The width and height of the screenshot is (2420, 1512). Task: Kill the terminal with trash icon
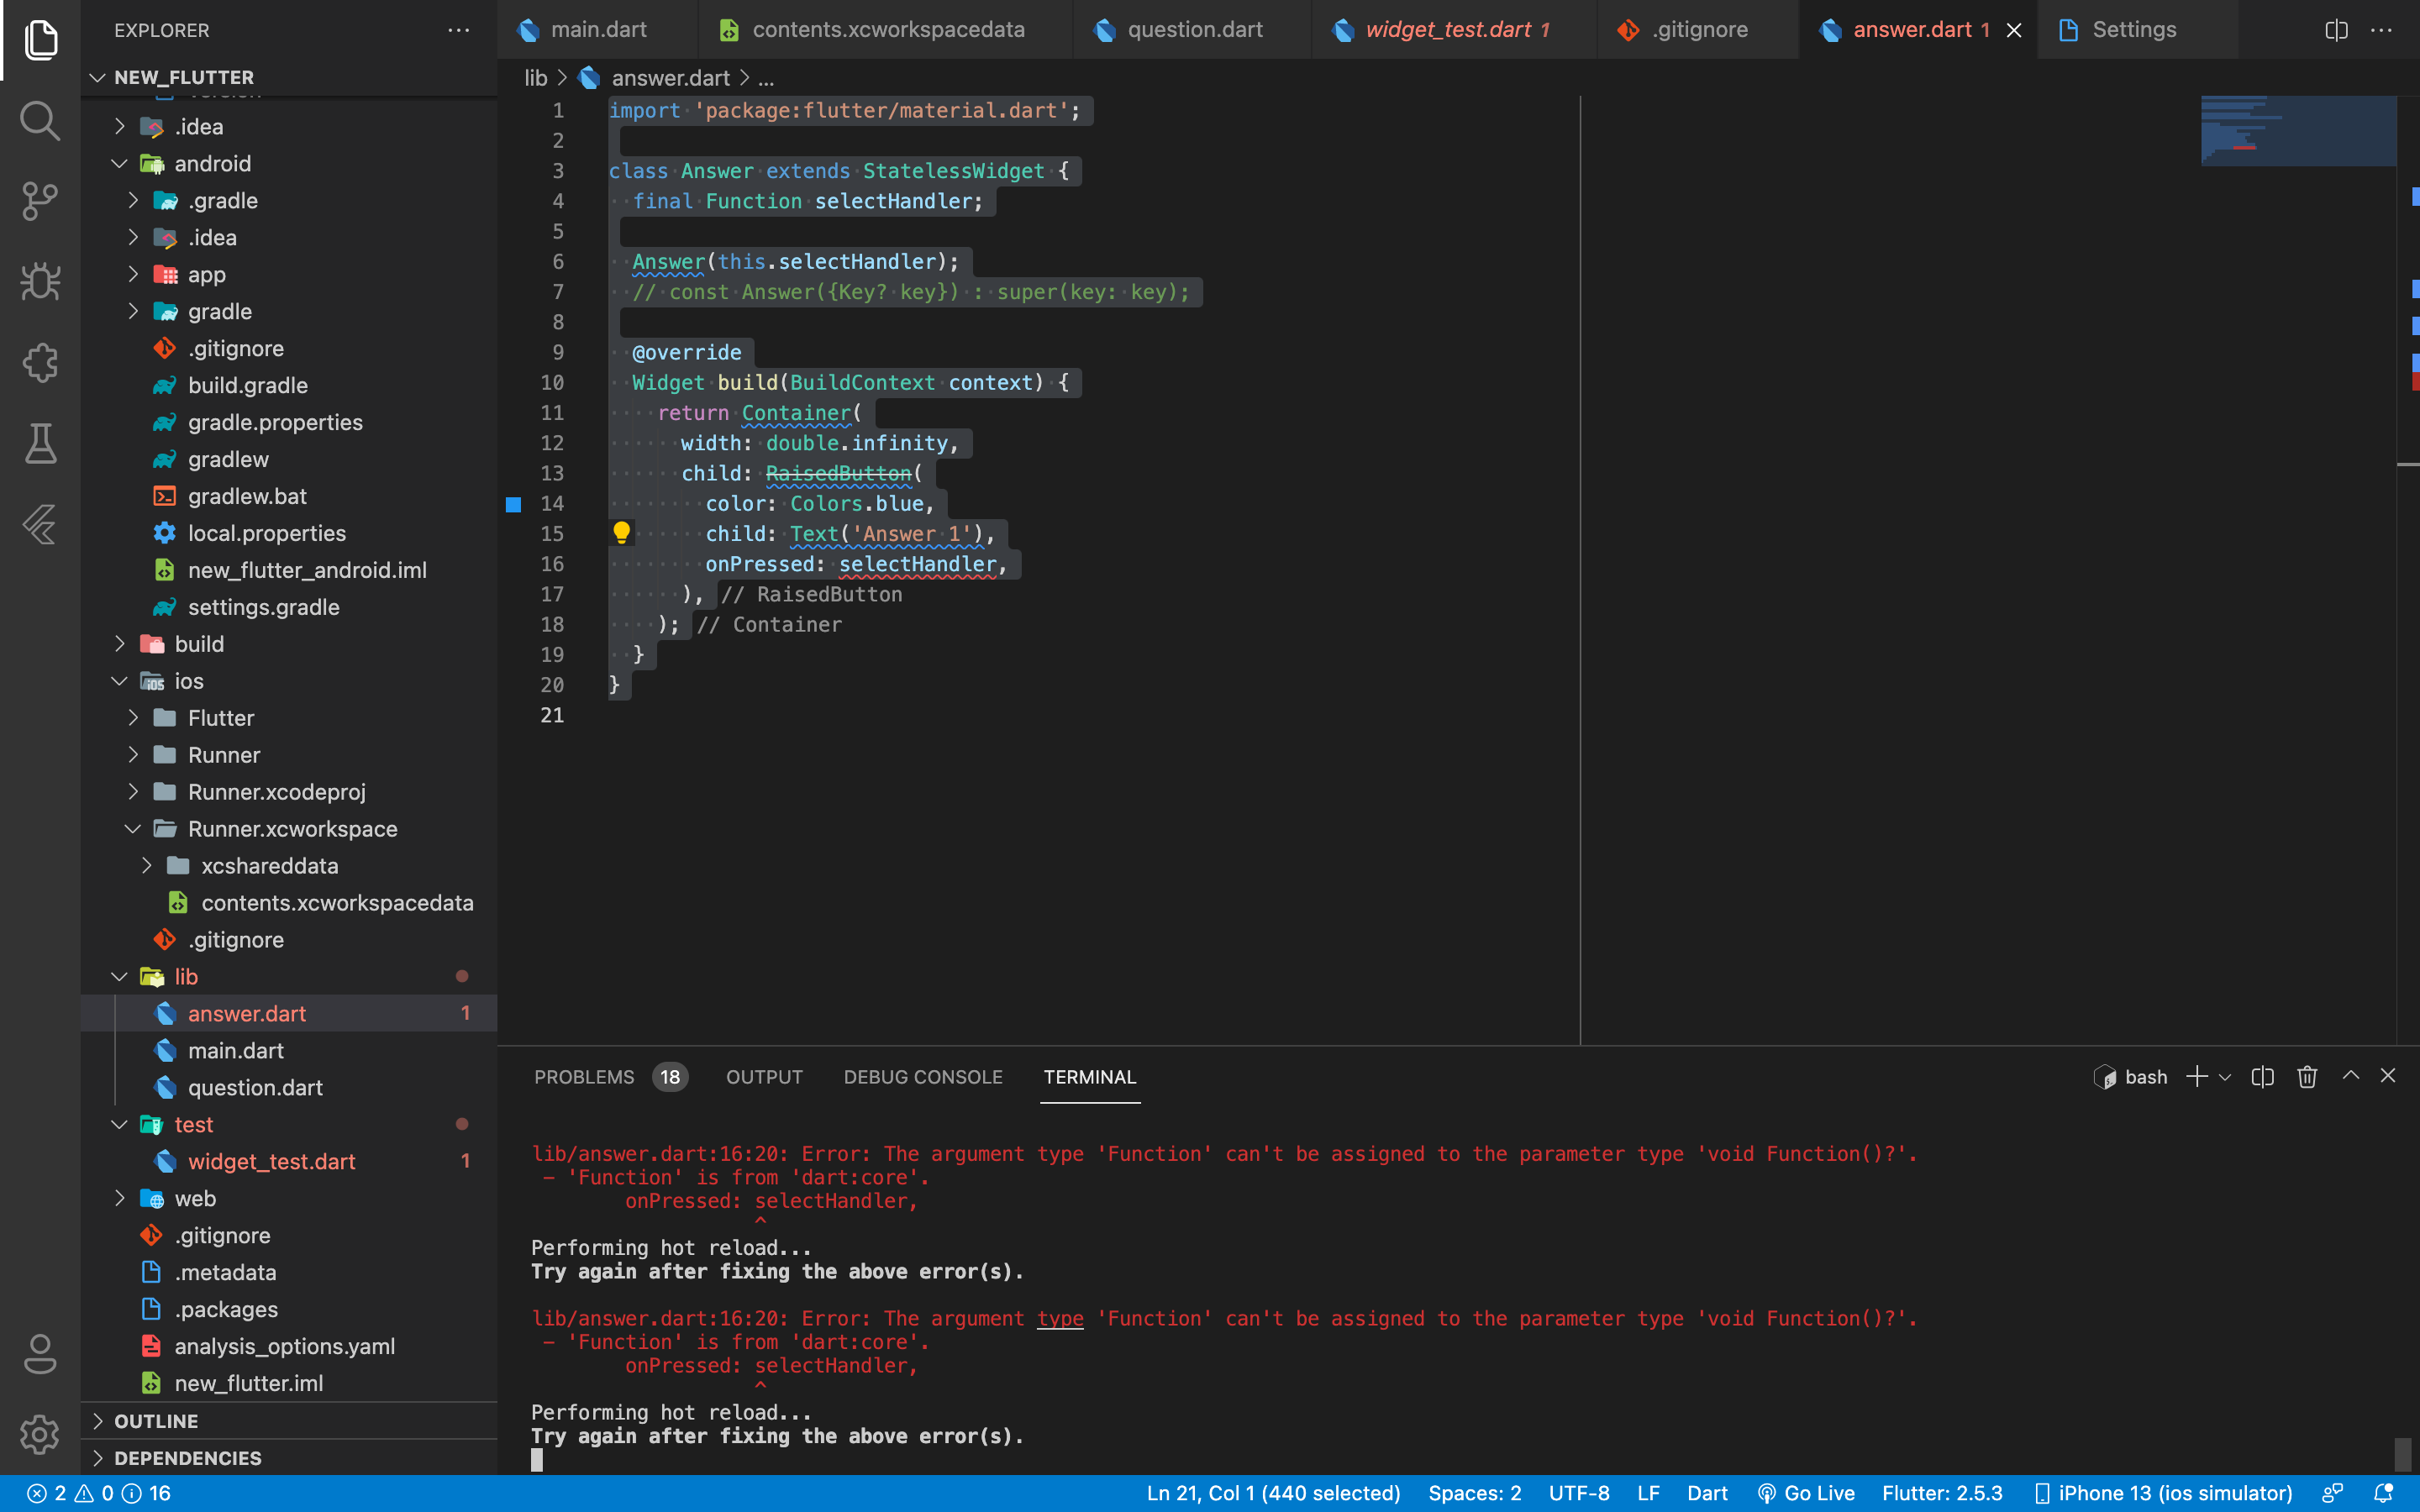(x=2307, y=1076)
